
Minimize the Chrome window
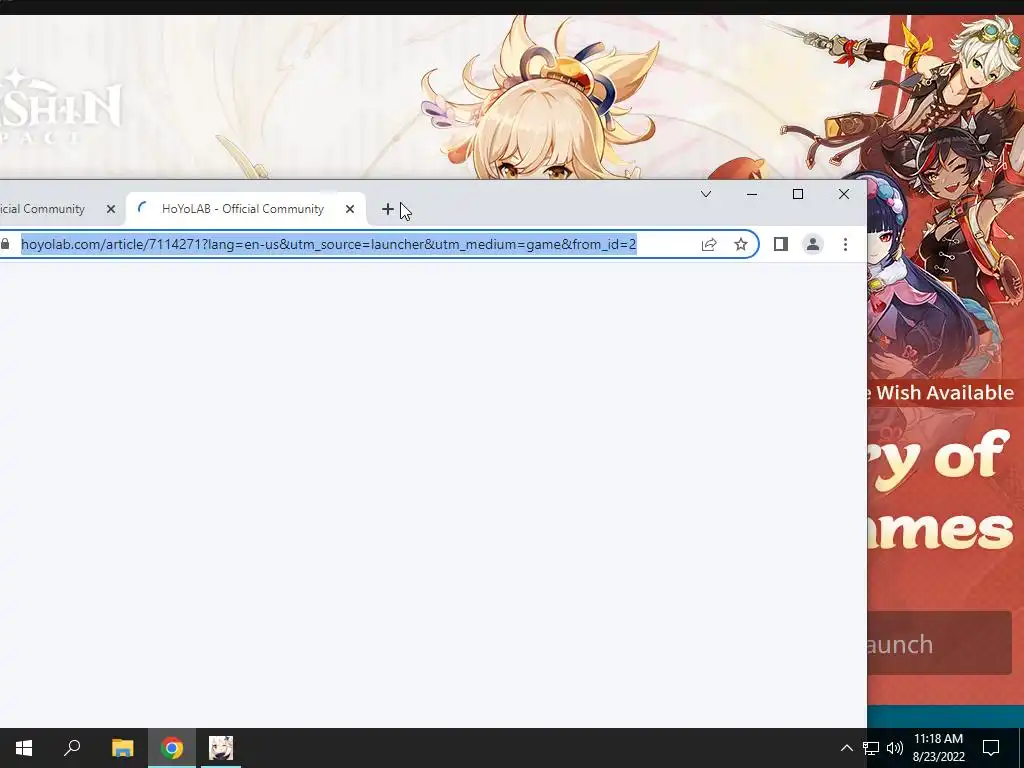pyautogui.click(x=752, y=194)
